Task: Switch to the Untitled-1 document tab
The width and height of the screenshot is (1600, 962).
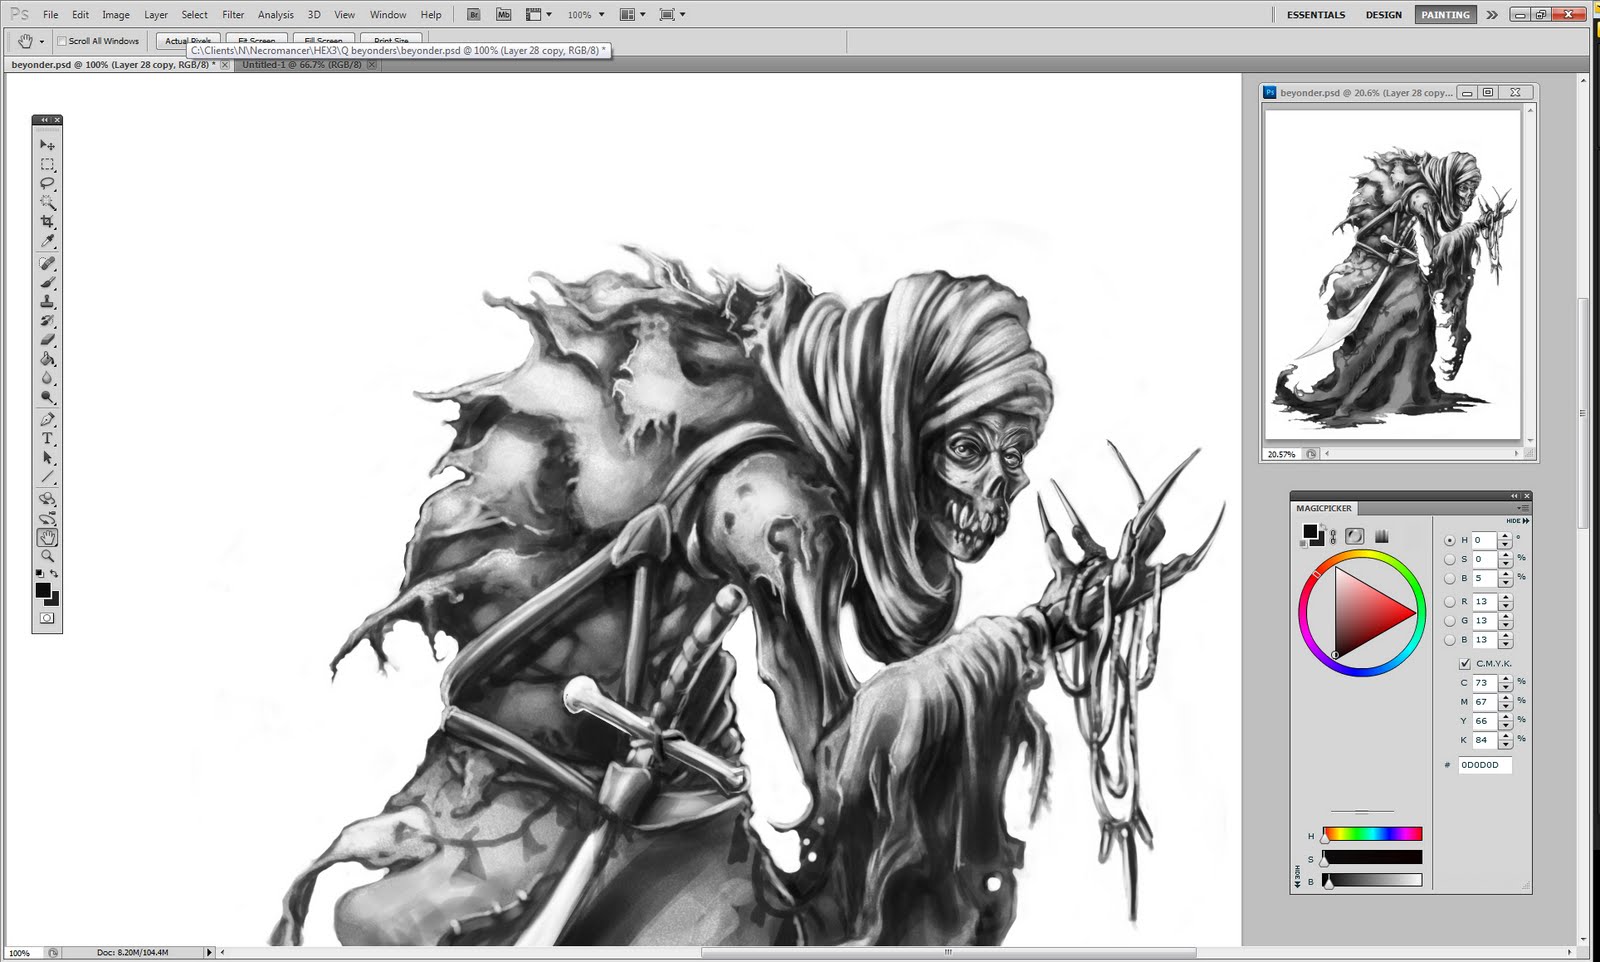Action: coord(301,65)
